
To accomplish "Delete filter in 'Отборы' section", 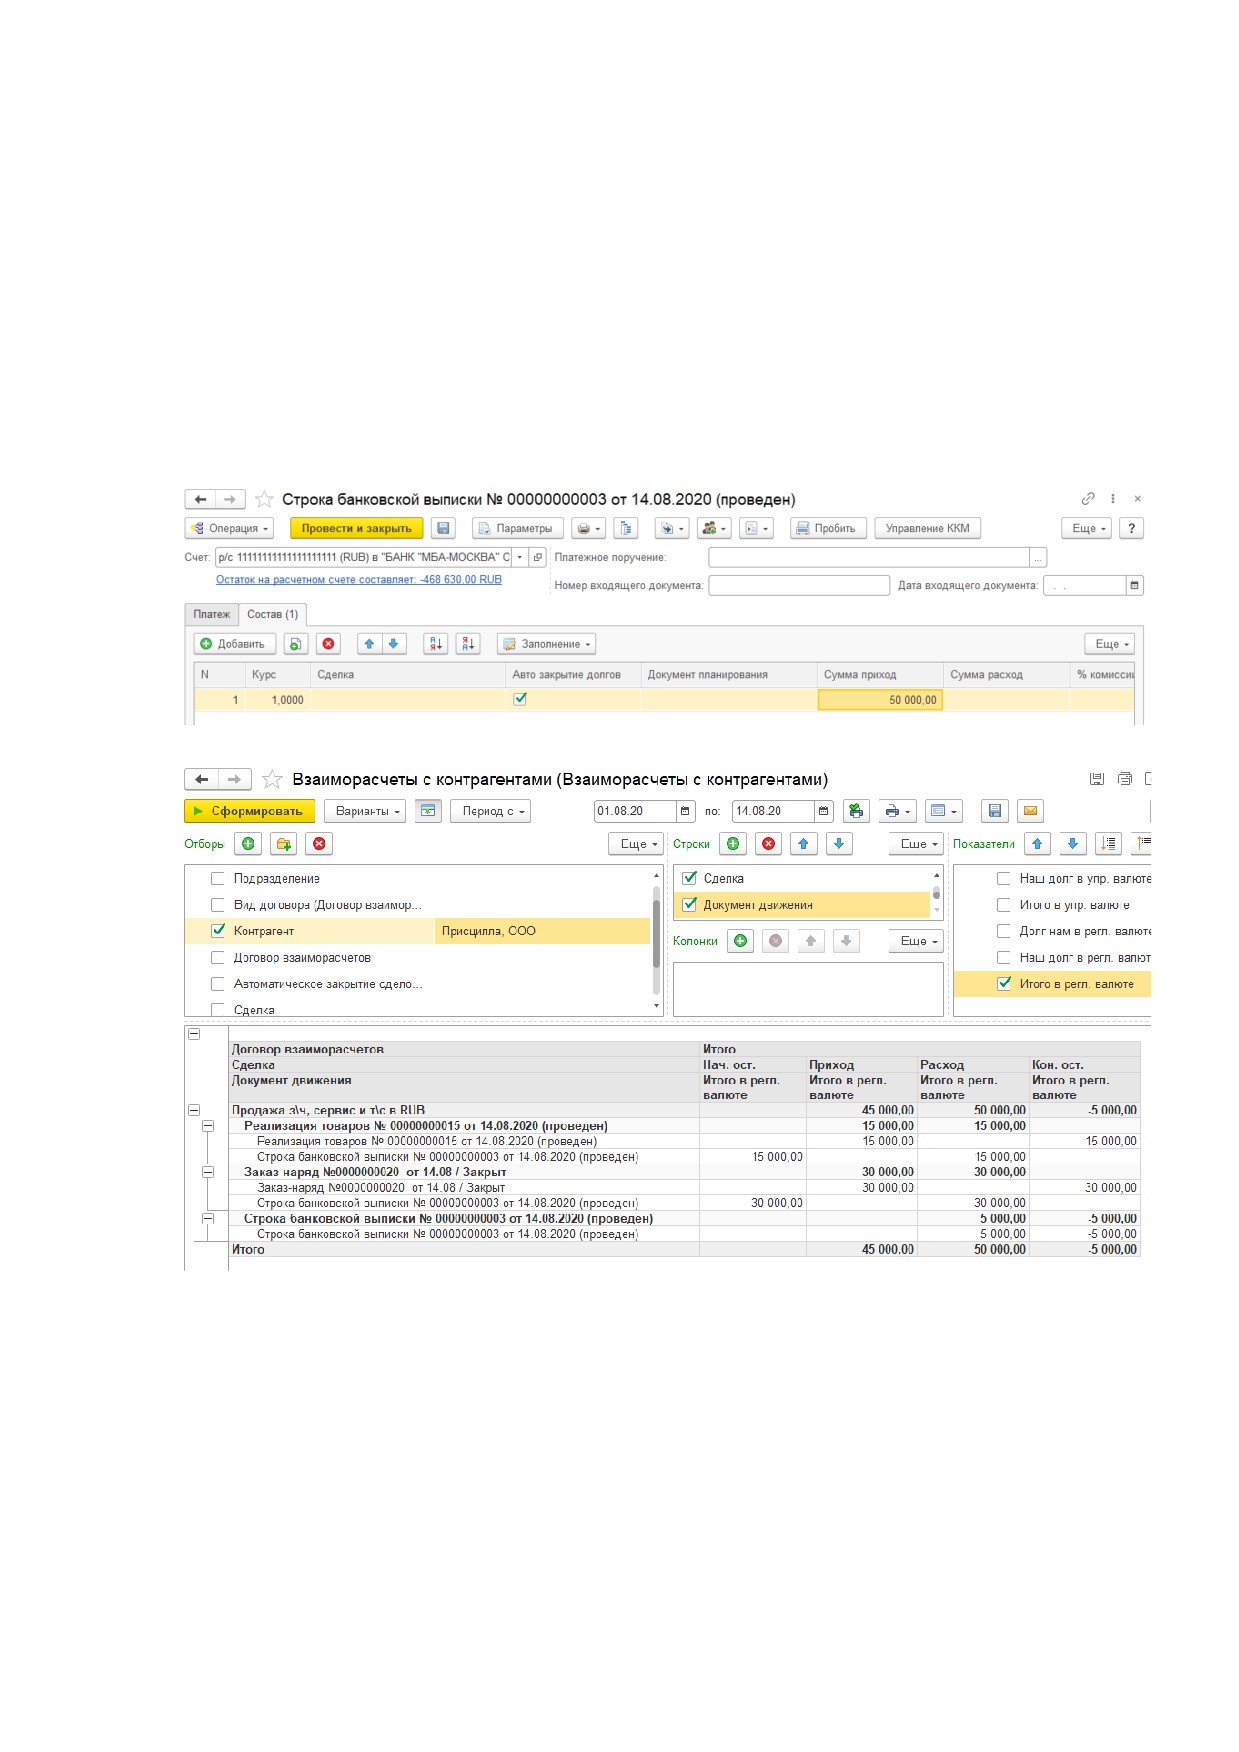I will coord(319,844).
